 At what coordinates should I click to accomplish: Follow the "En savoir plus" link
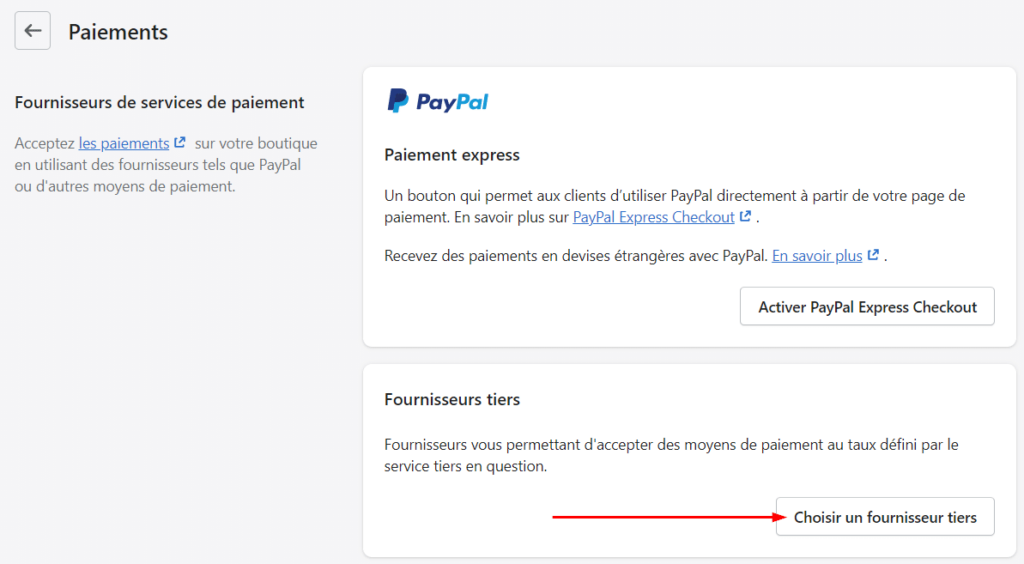point(816,255)
